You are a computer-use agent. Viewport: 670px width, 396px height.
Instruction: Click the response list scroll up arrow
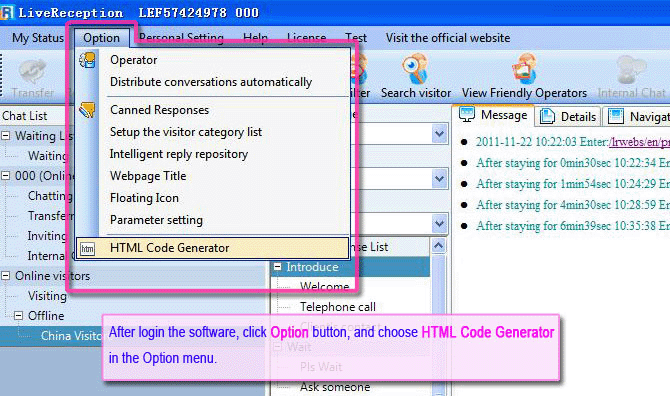(438, 246)
